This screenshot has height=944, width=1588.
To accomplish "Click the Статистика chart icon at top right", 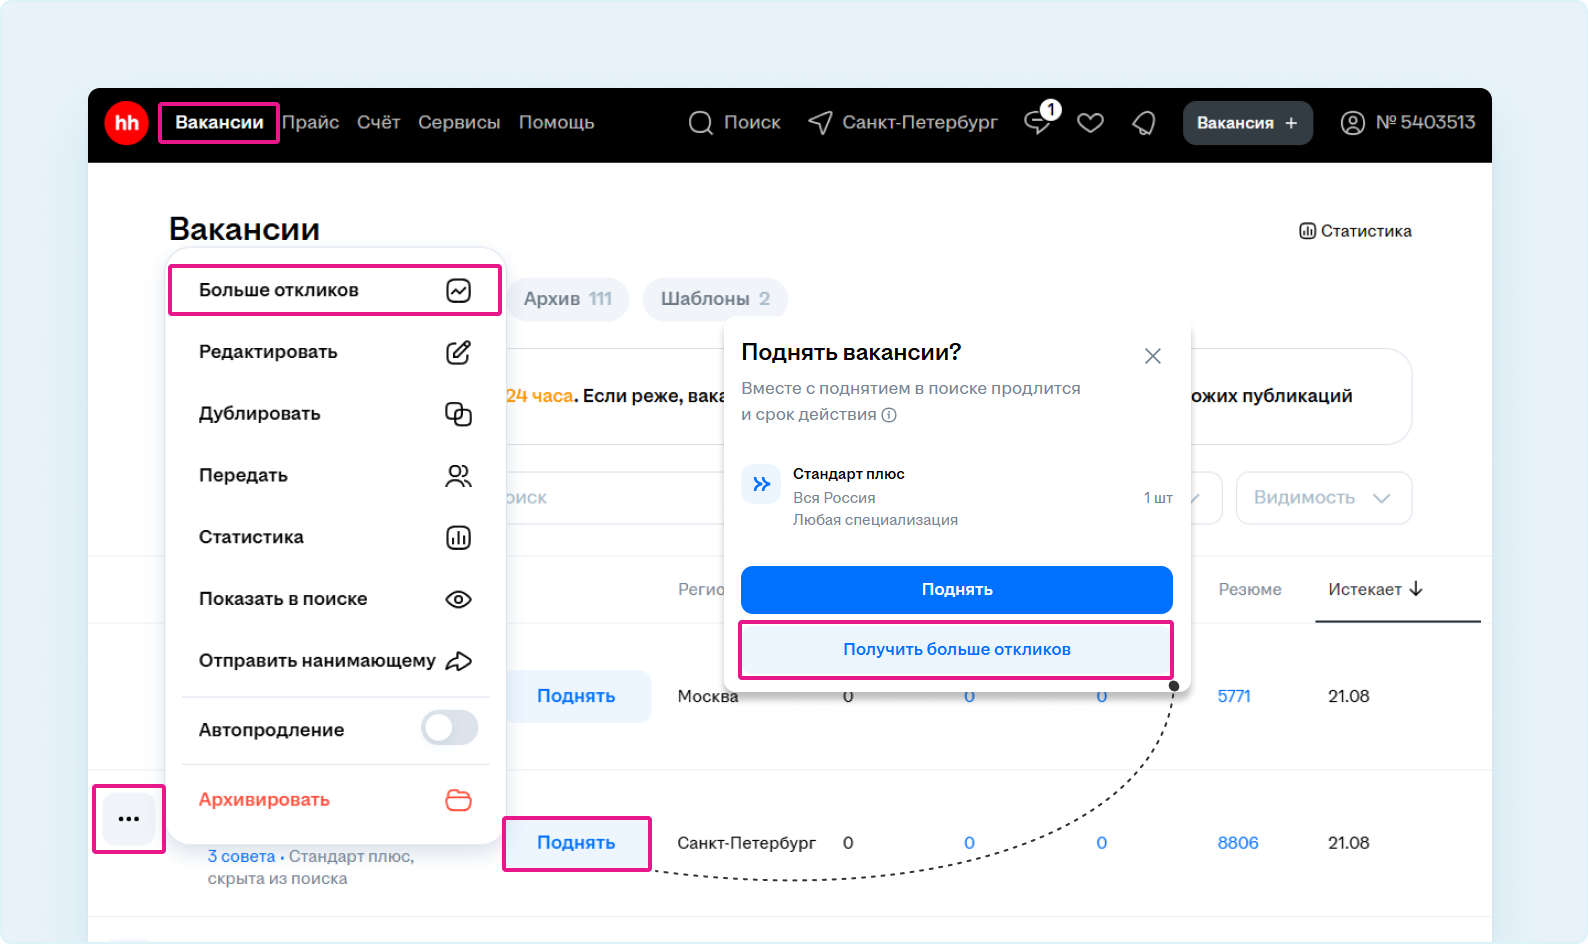I will point(1307,231).
